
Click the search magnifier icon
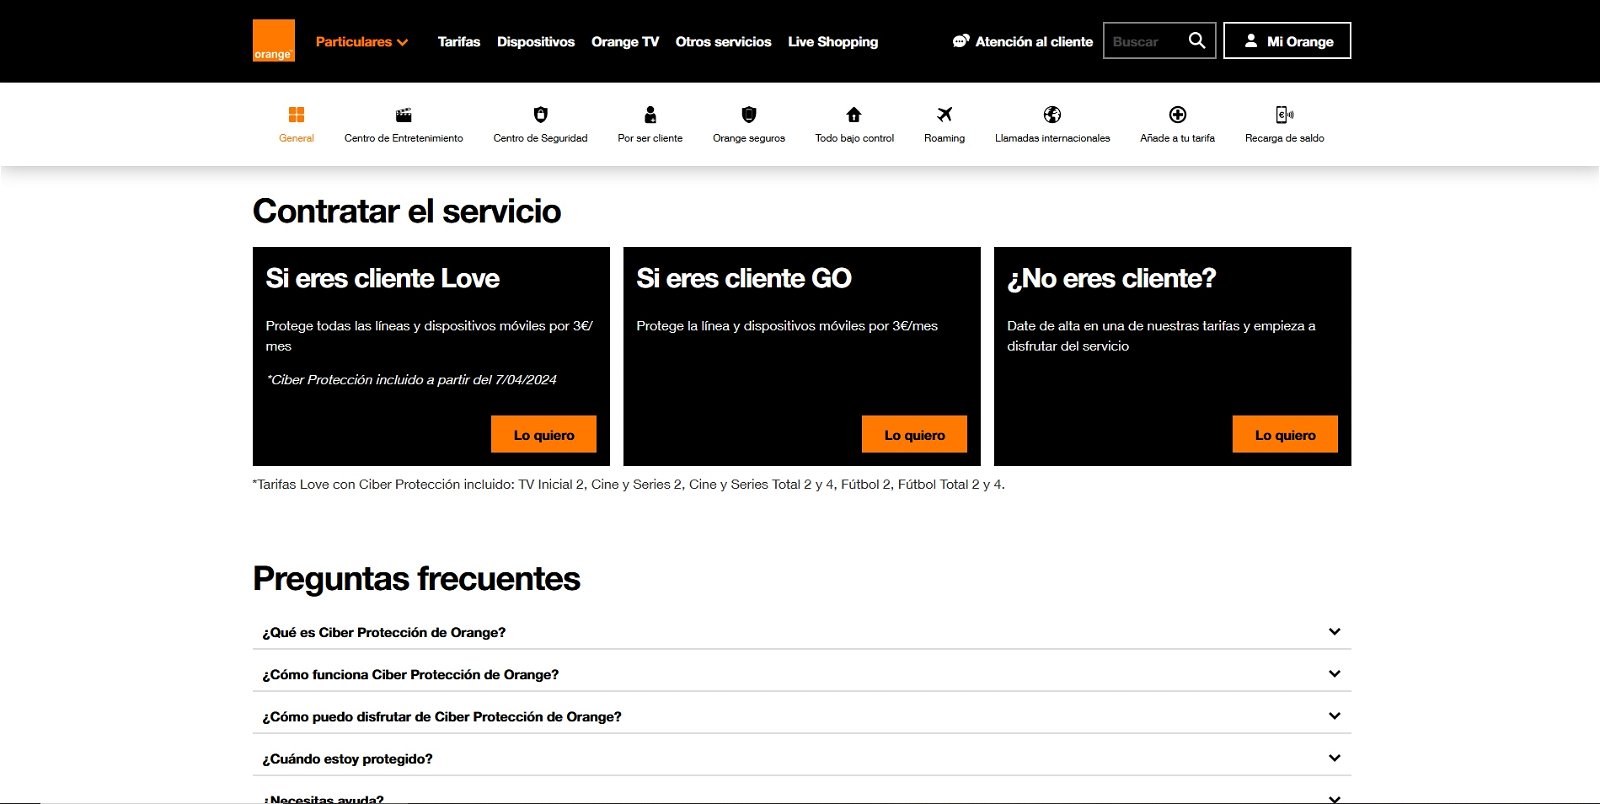click(1197, 40)
